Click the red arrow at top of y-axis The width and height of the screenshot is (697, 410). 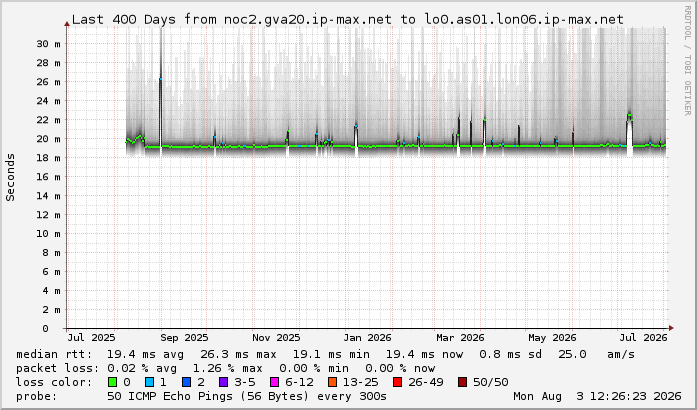(67, 24)
